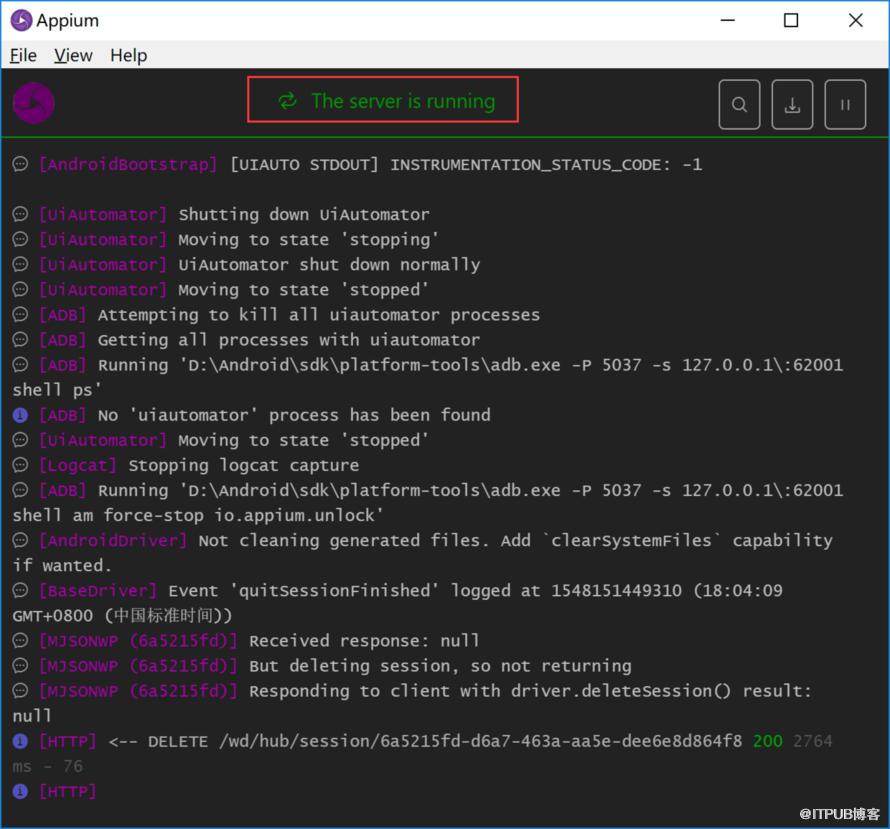Select 'UiAutomator shut down normally' log text
This screenshot has height=829, width=890.
pyautogui.click(x=329, y=264)
